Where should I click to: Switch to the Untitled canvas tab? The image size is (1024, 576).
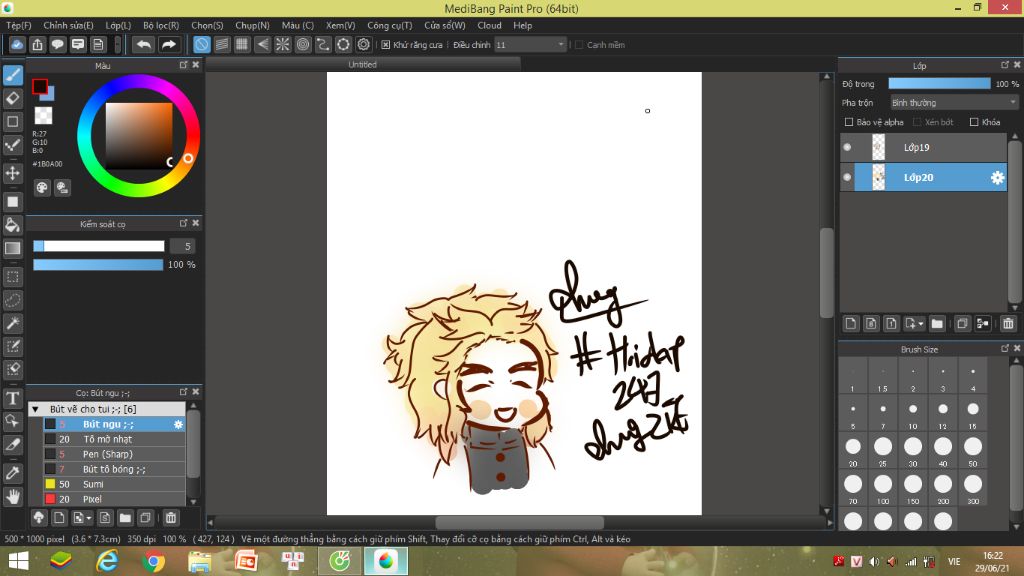(362, 64)
